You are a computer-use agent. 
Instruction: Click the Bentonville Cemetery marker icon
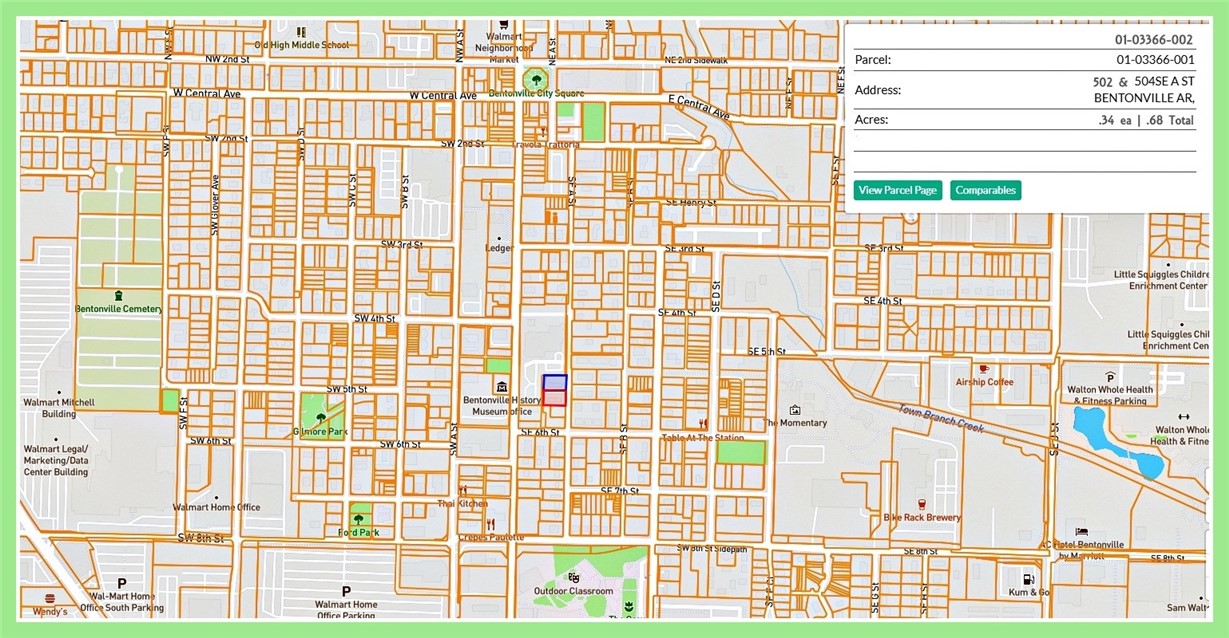[x=119, y=295]
